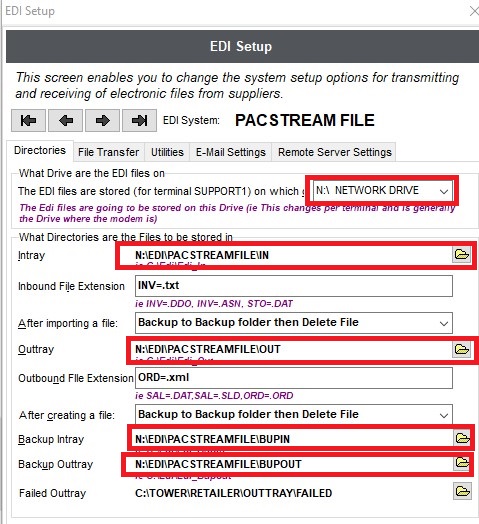This screenshot has width=479, height=524.
Task: Browse for the Failed Outtray folder
Action: pos(463,491)
